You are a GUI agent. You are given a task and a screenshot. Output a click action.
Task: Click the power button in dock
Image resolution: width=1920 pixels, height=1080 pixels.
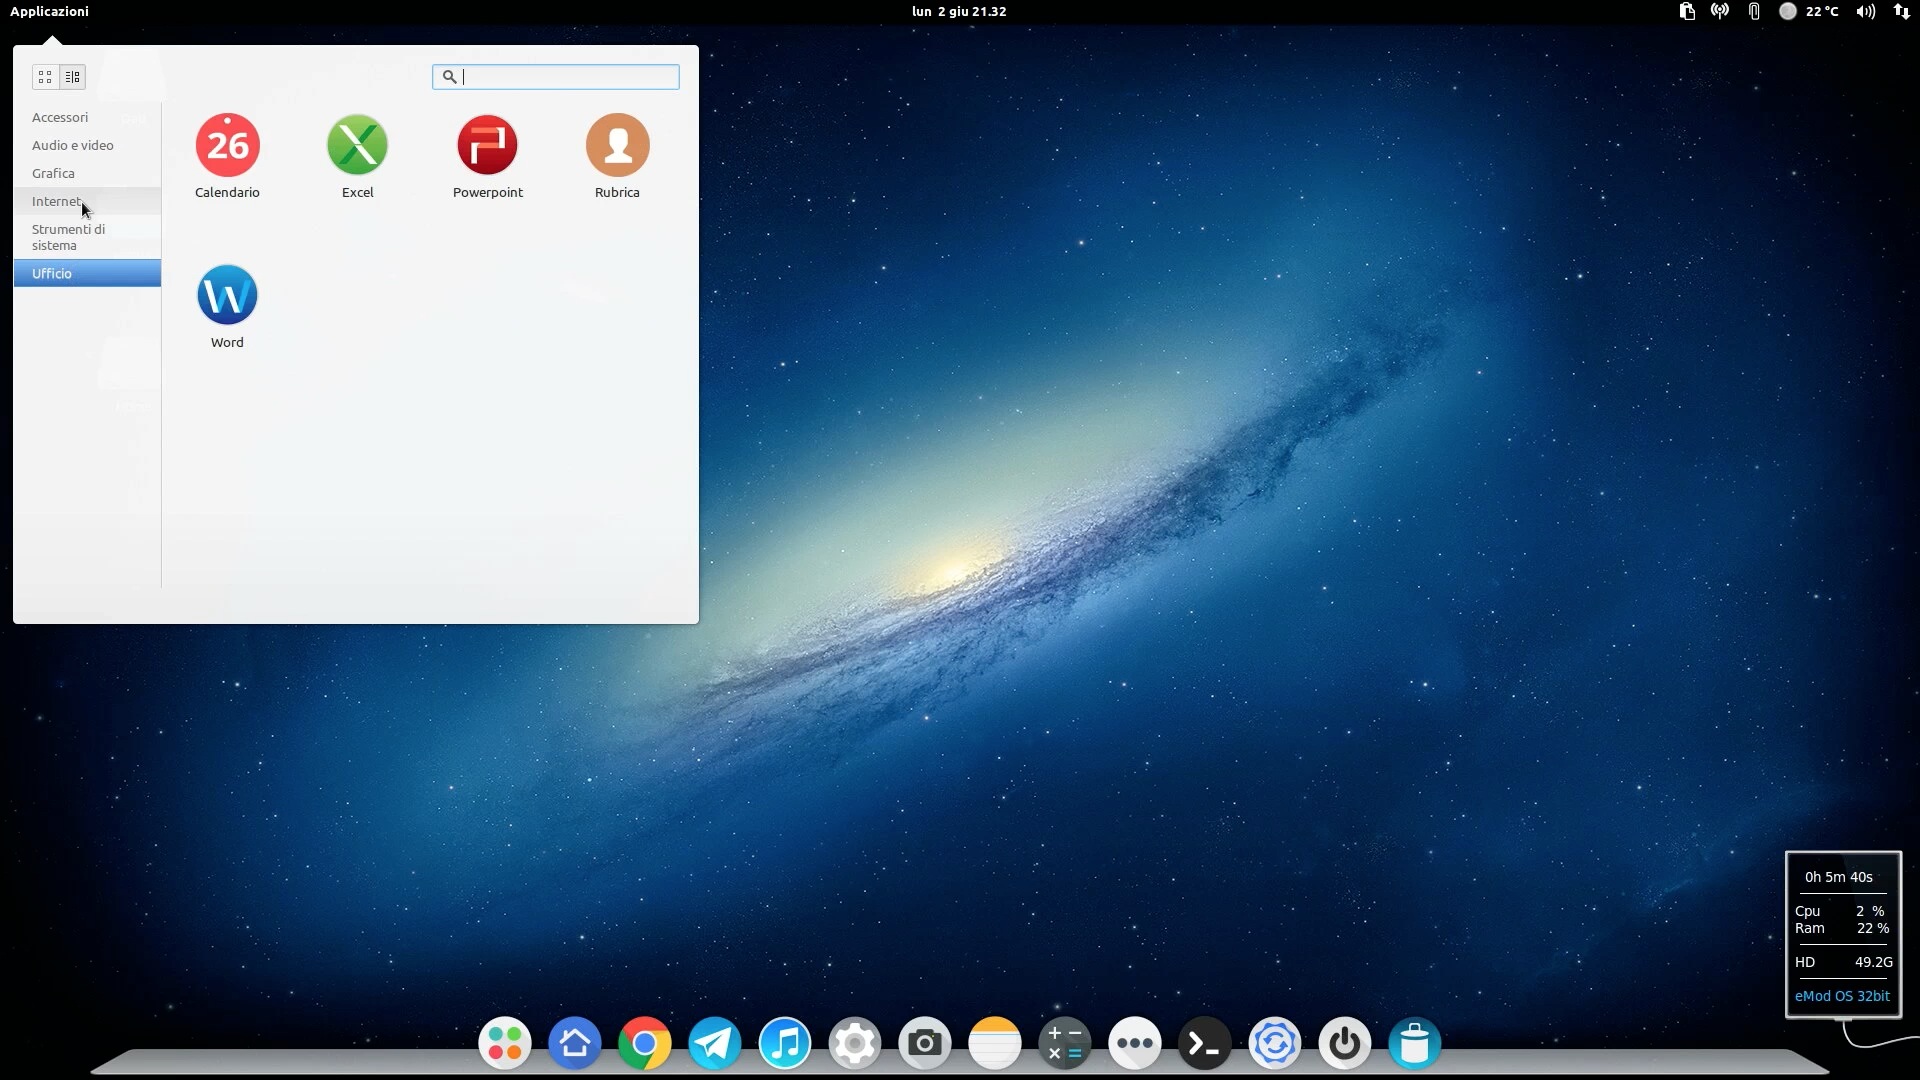(x=1345, y=1043)
